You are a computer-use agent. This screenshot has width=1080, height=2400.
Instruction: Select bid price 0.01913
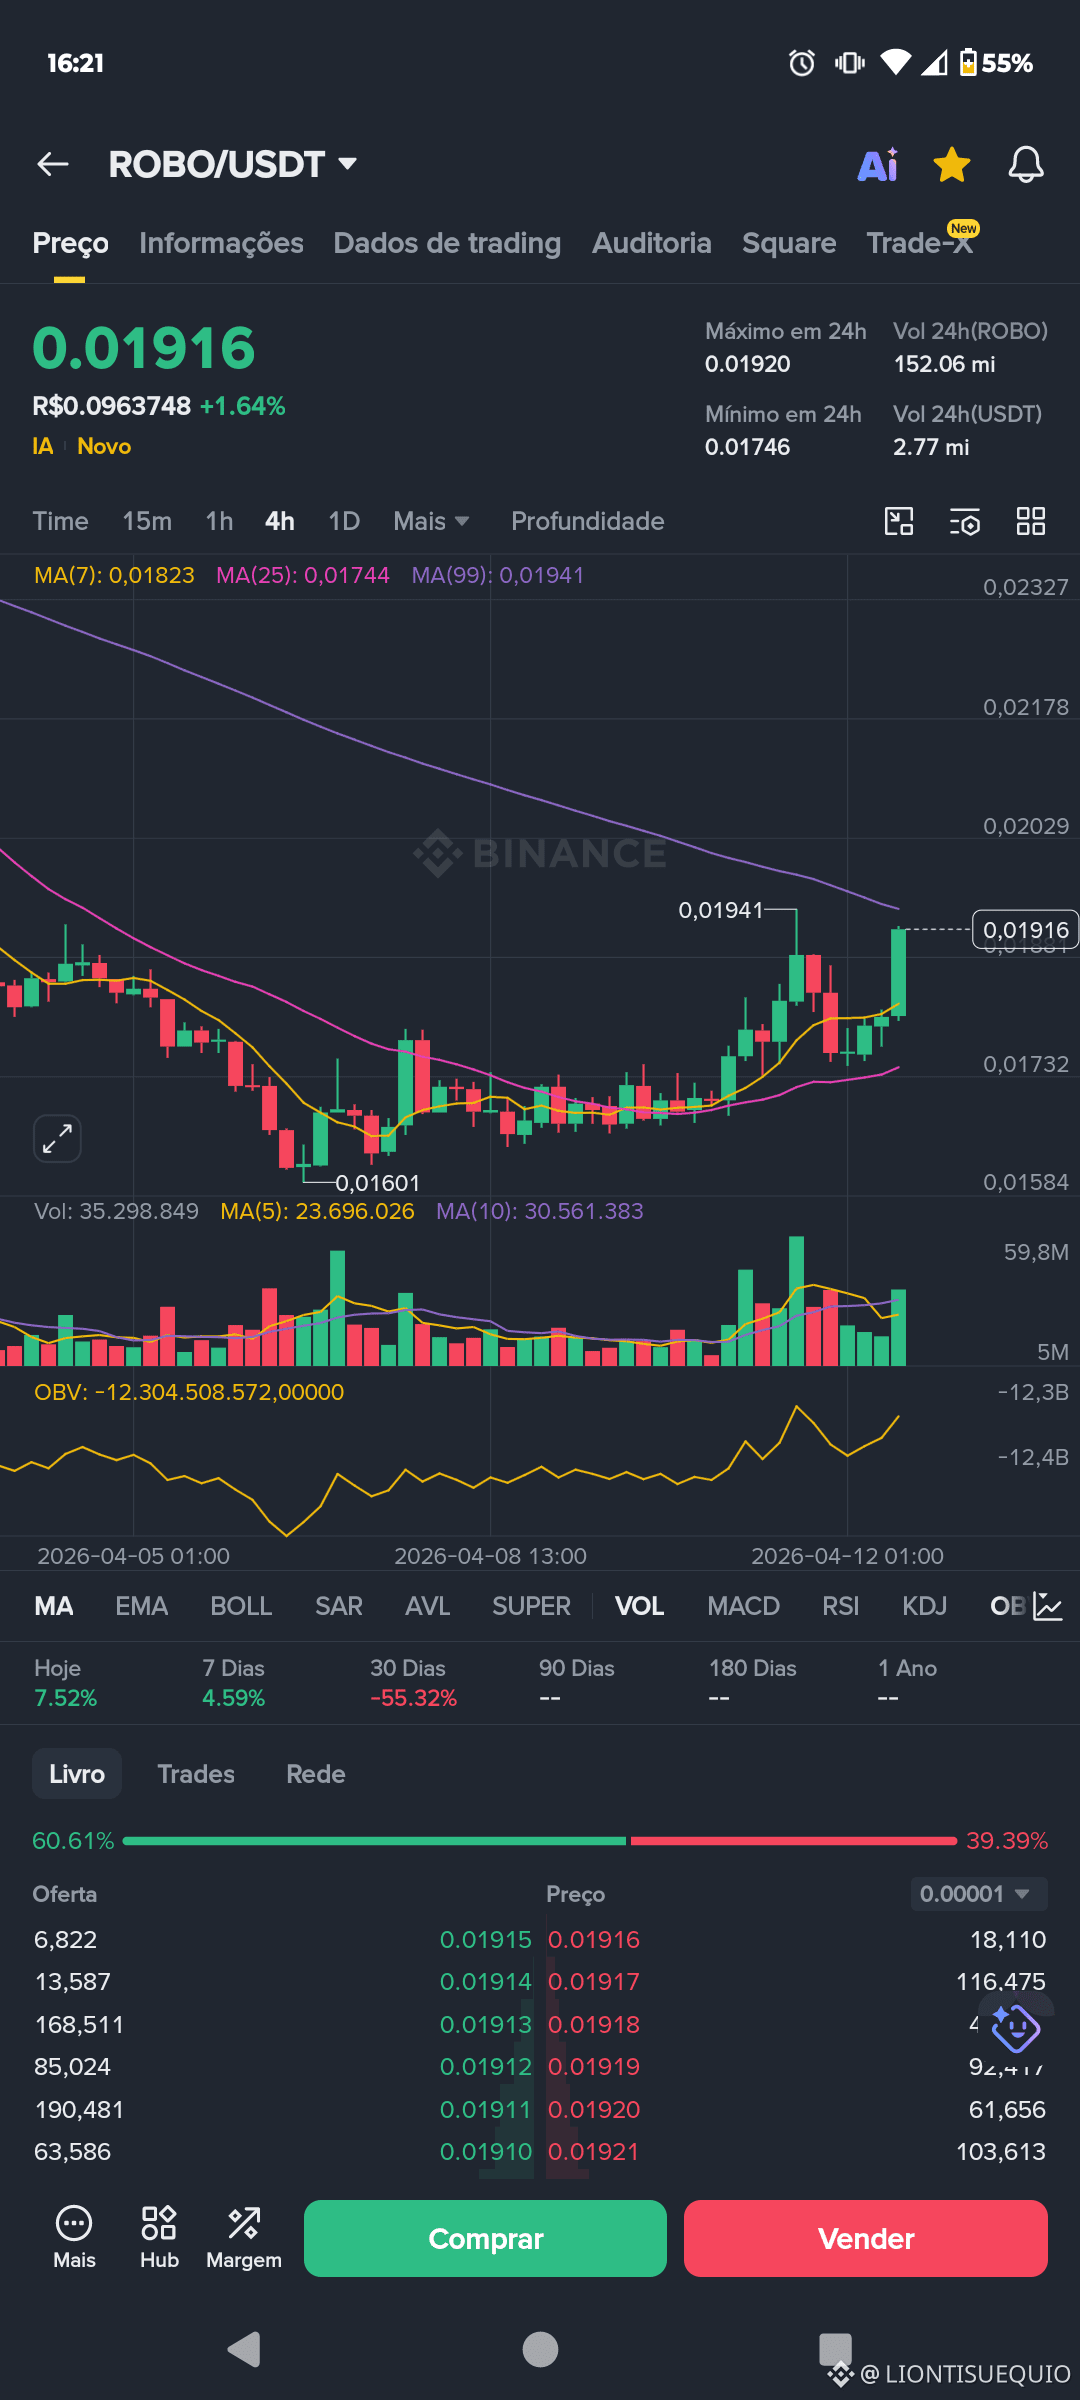click(486, 2024)
